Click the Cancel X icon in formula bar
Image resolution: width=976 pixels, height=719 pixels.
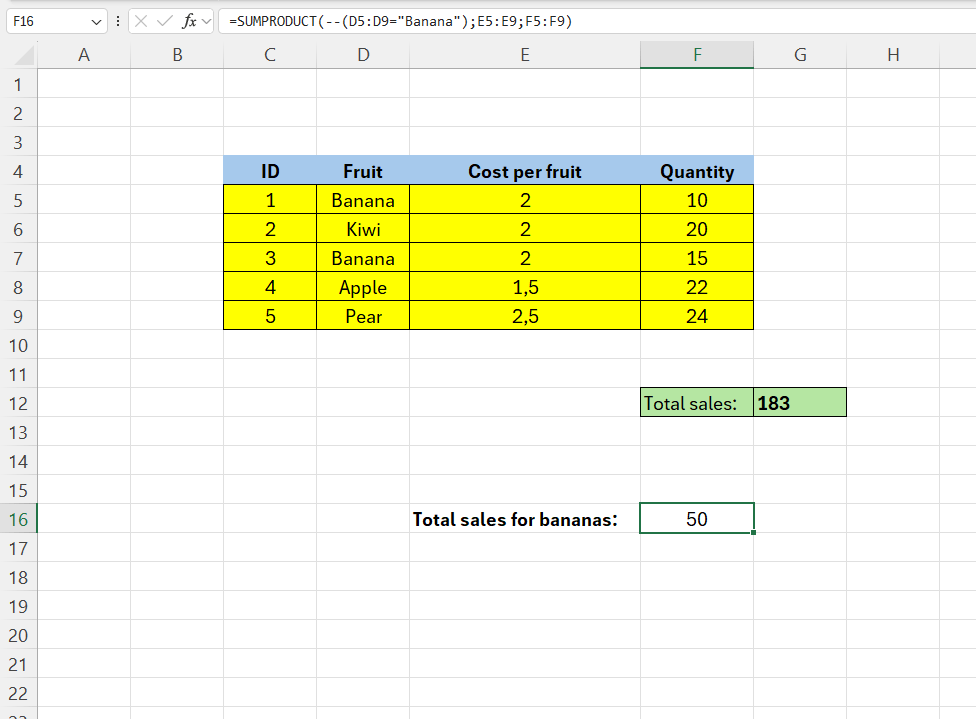pyautogui.click(x=143, y=21)
